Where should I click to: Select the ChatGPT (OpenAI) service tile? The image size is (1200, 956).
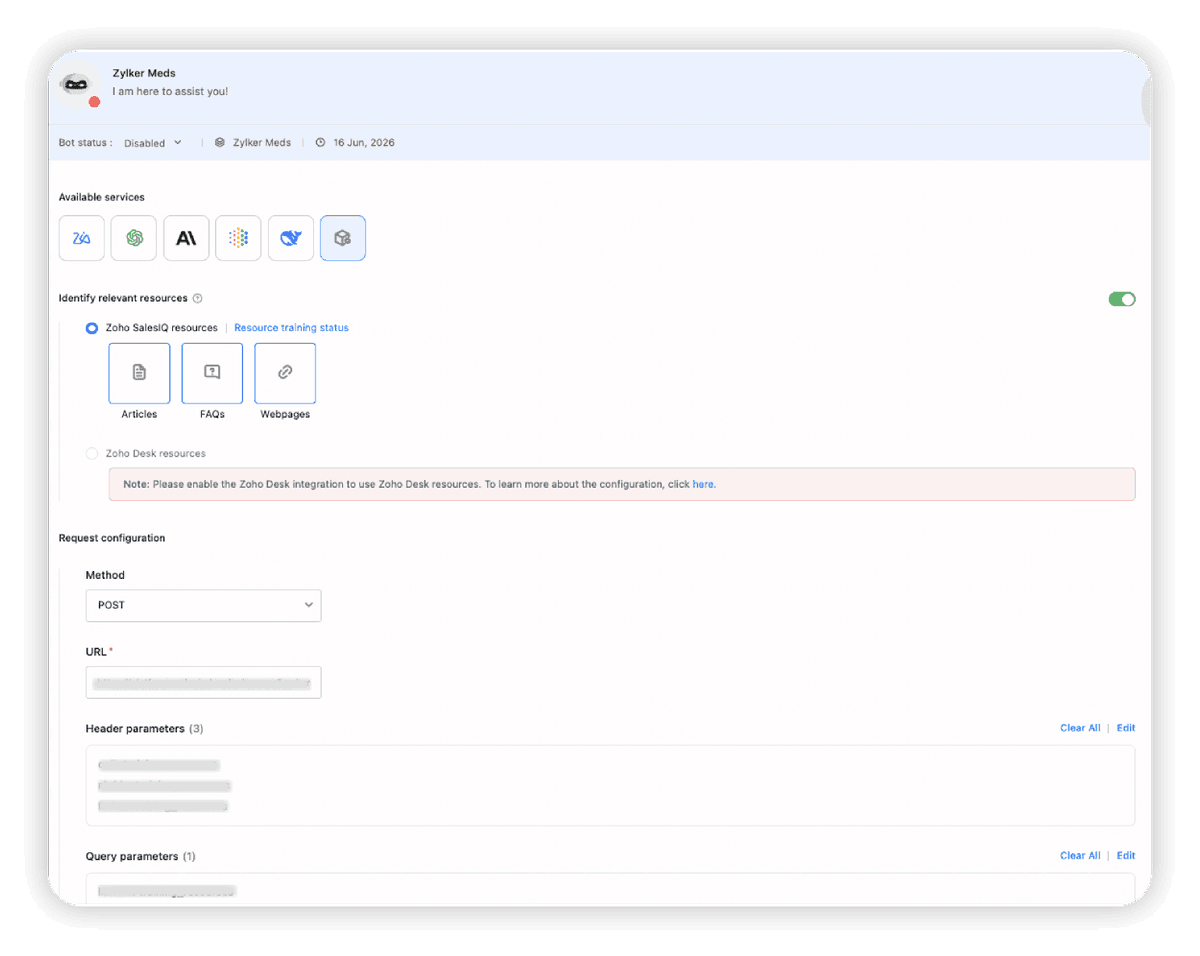[134, 238]
